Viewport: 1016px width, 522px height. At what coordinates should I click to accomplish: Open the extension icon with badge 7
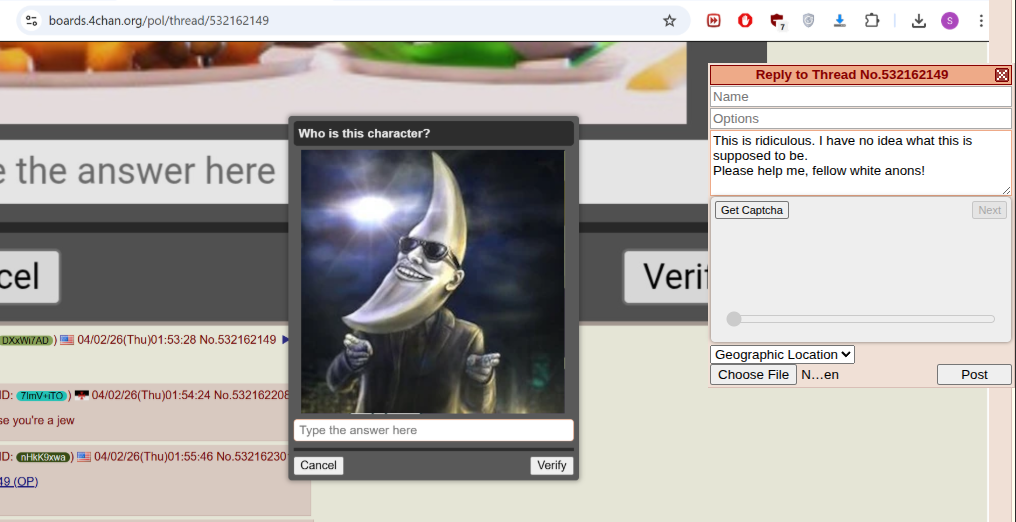point(778,21)
